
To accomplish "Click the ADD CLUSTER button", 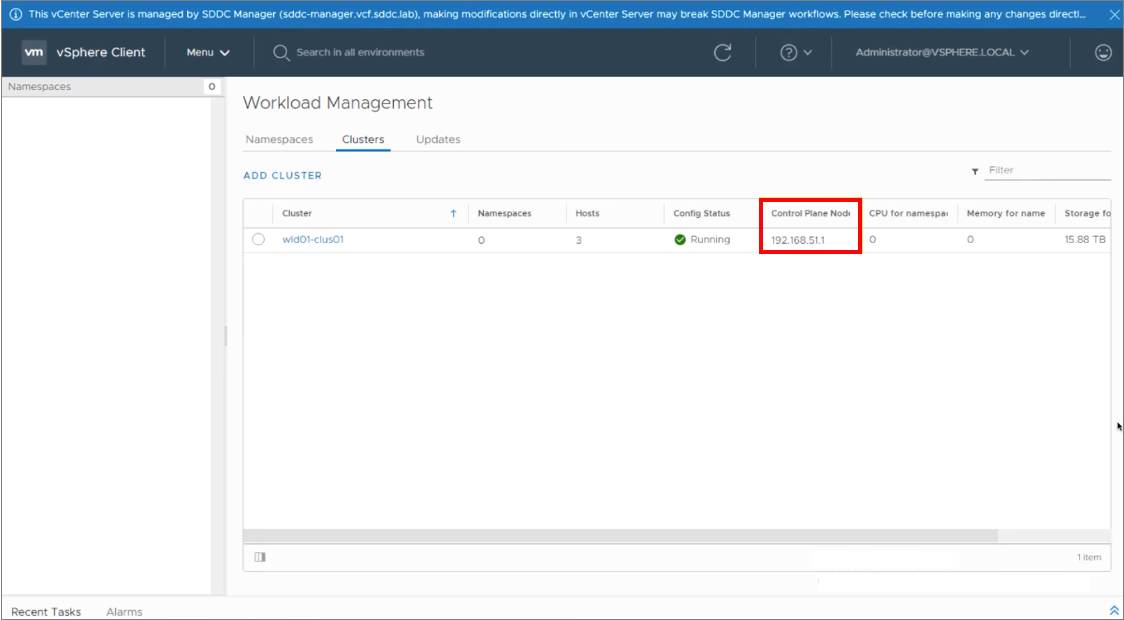I will click(x=282, y=175).
